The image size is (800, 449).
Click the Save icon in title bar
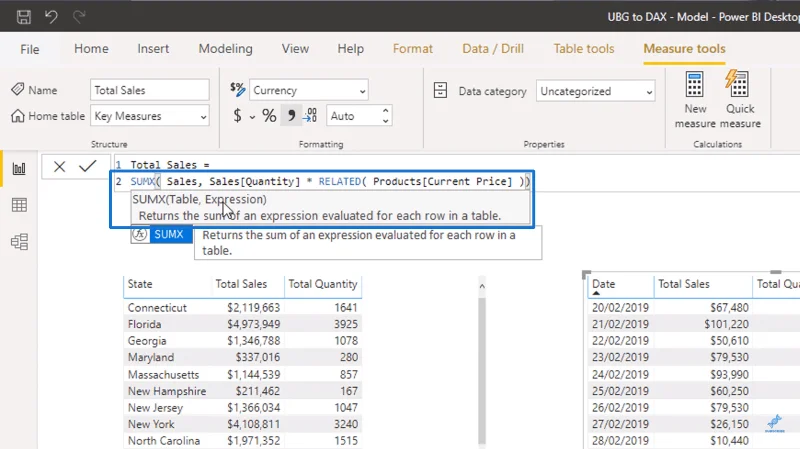[x=23, y=17]
